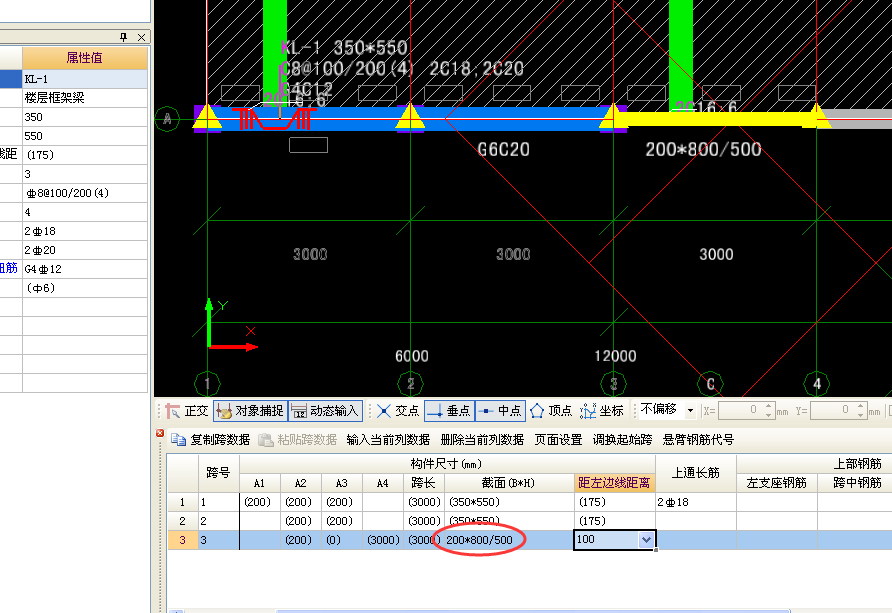Select row 1 header in span table
The height and width of the screenshot is (613, 892).
pyautogui.click(x=183, y=502)
